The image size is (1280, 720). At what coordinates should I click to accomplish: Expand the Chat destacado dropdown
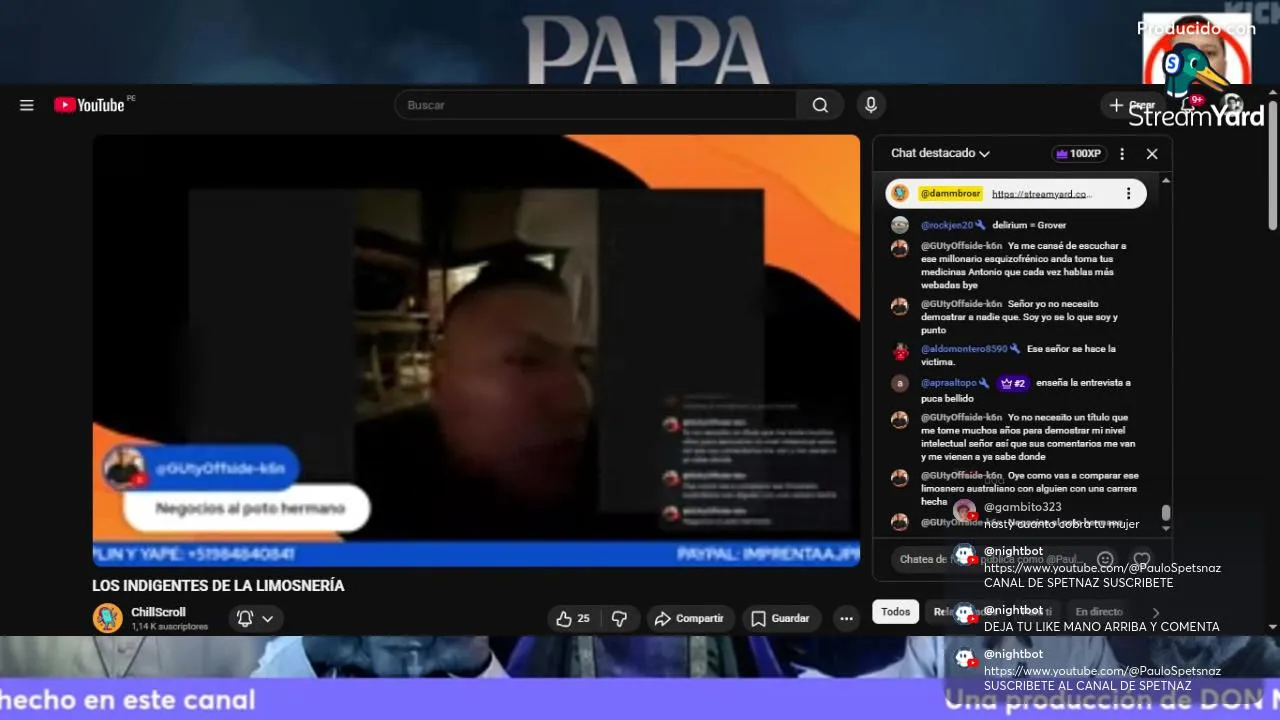[940, 154]
